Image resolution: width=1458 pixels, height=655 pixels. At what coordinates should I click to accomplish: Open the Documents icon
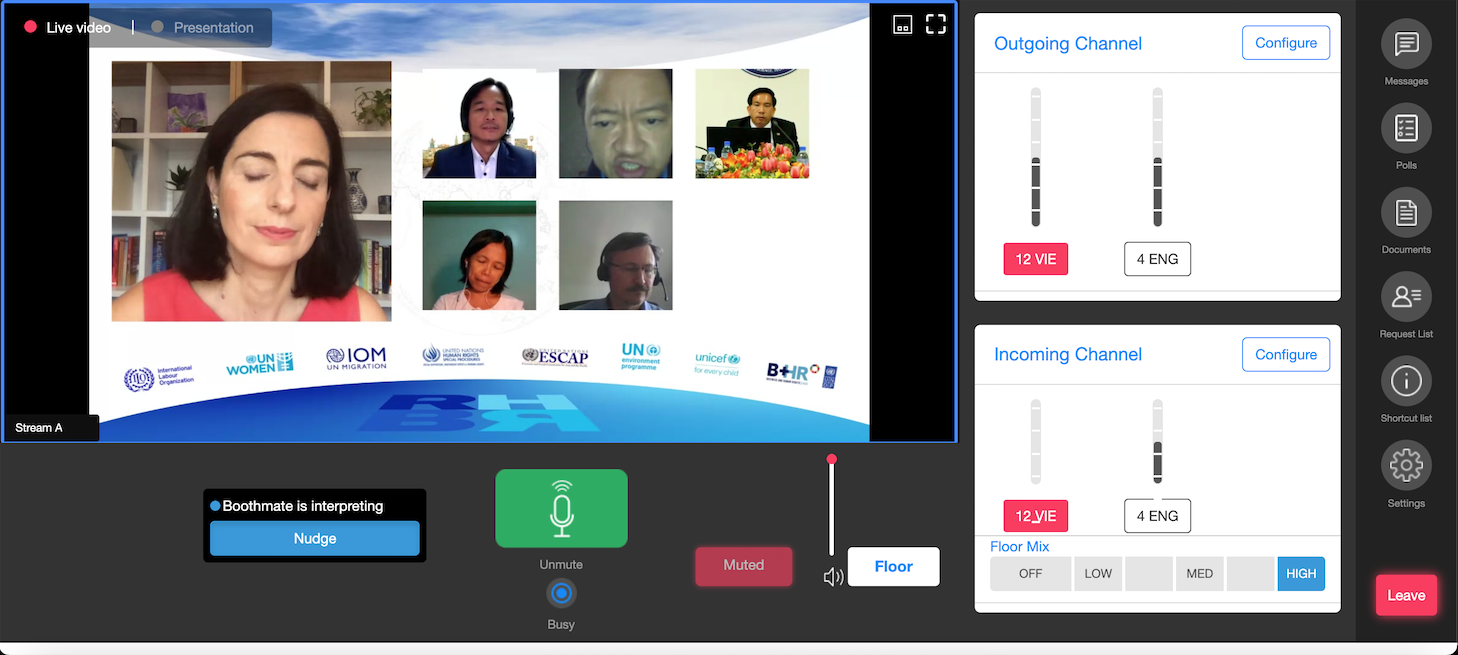1406,213
